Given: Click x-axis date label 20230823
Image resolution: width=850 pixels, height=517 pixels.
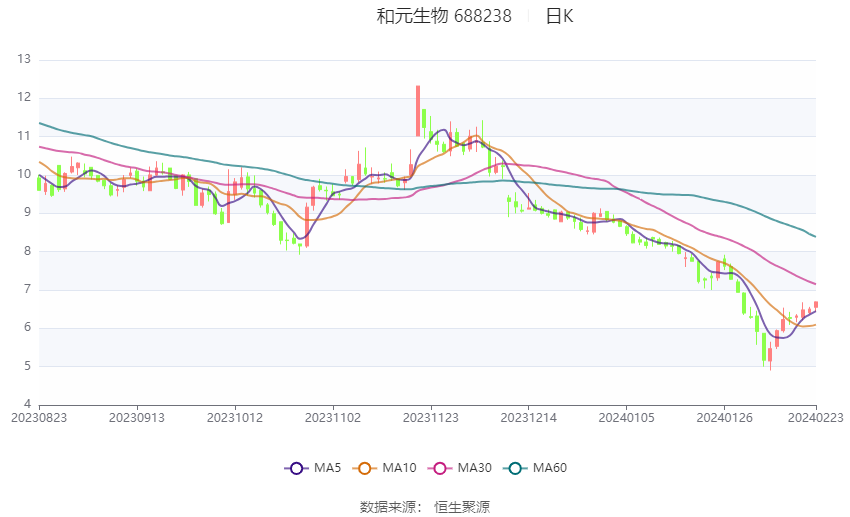Looking at the screenshot, I should [39, 418].
